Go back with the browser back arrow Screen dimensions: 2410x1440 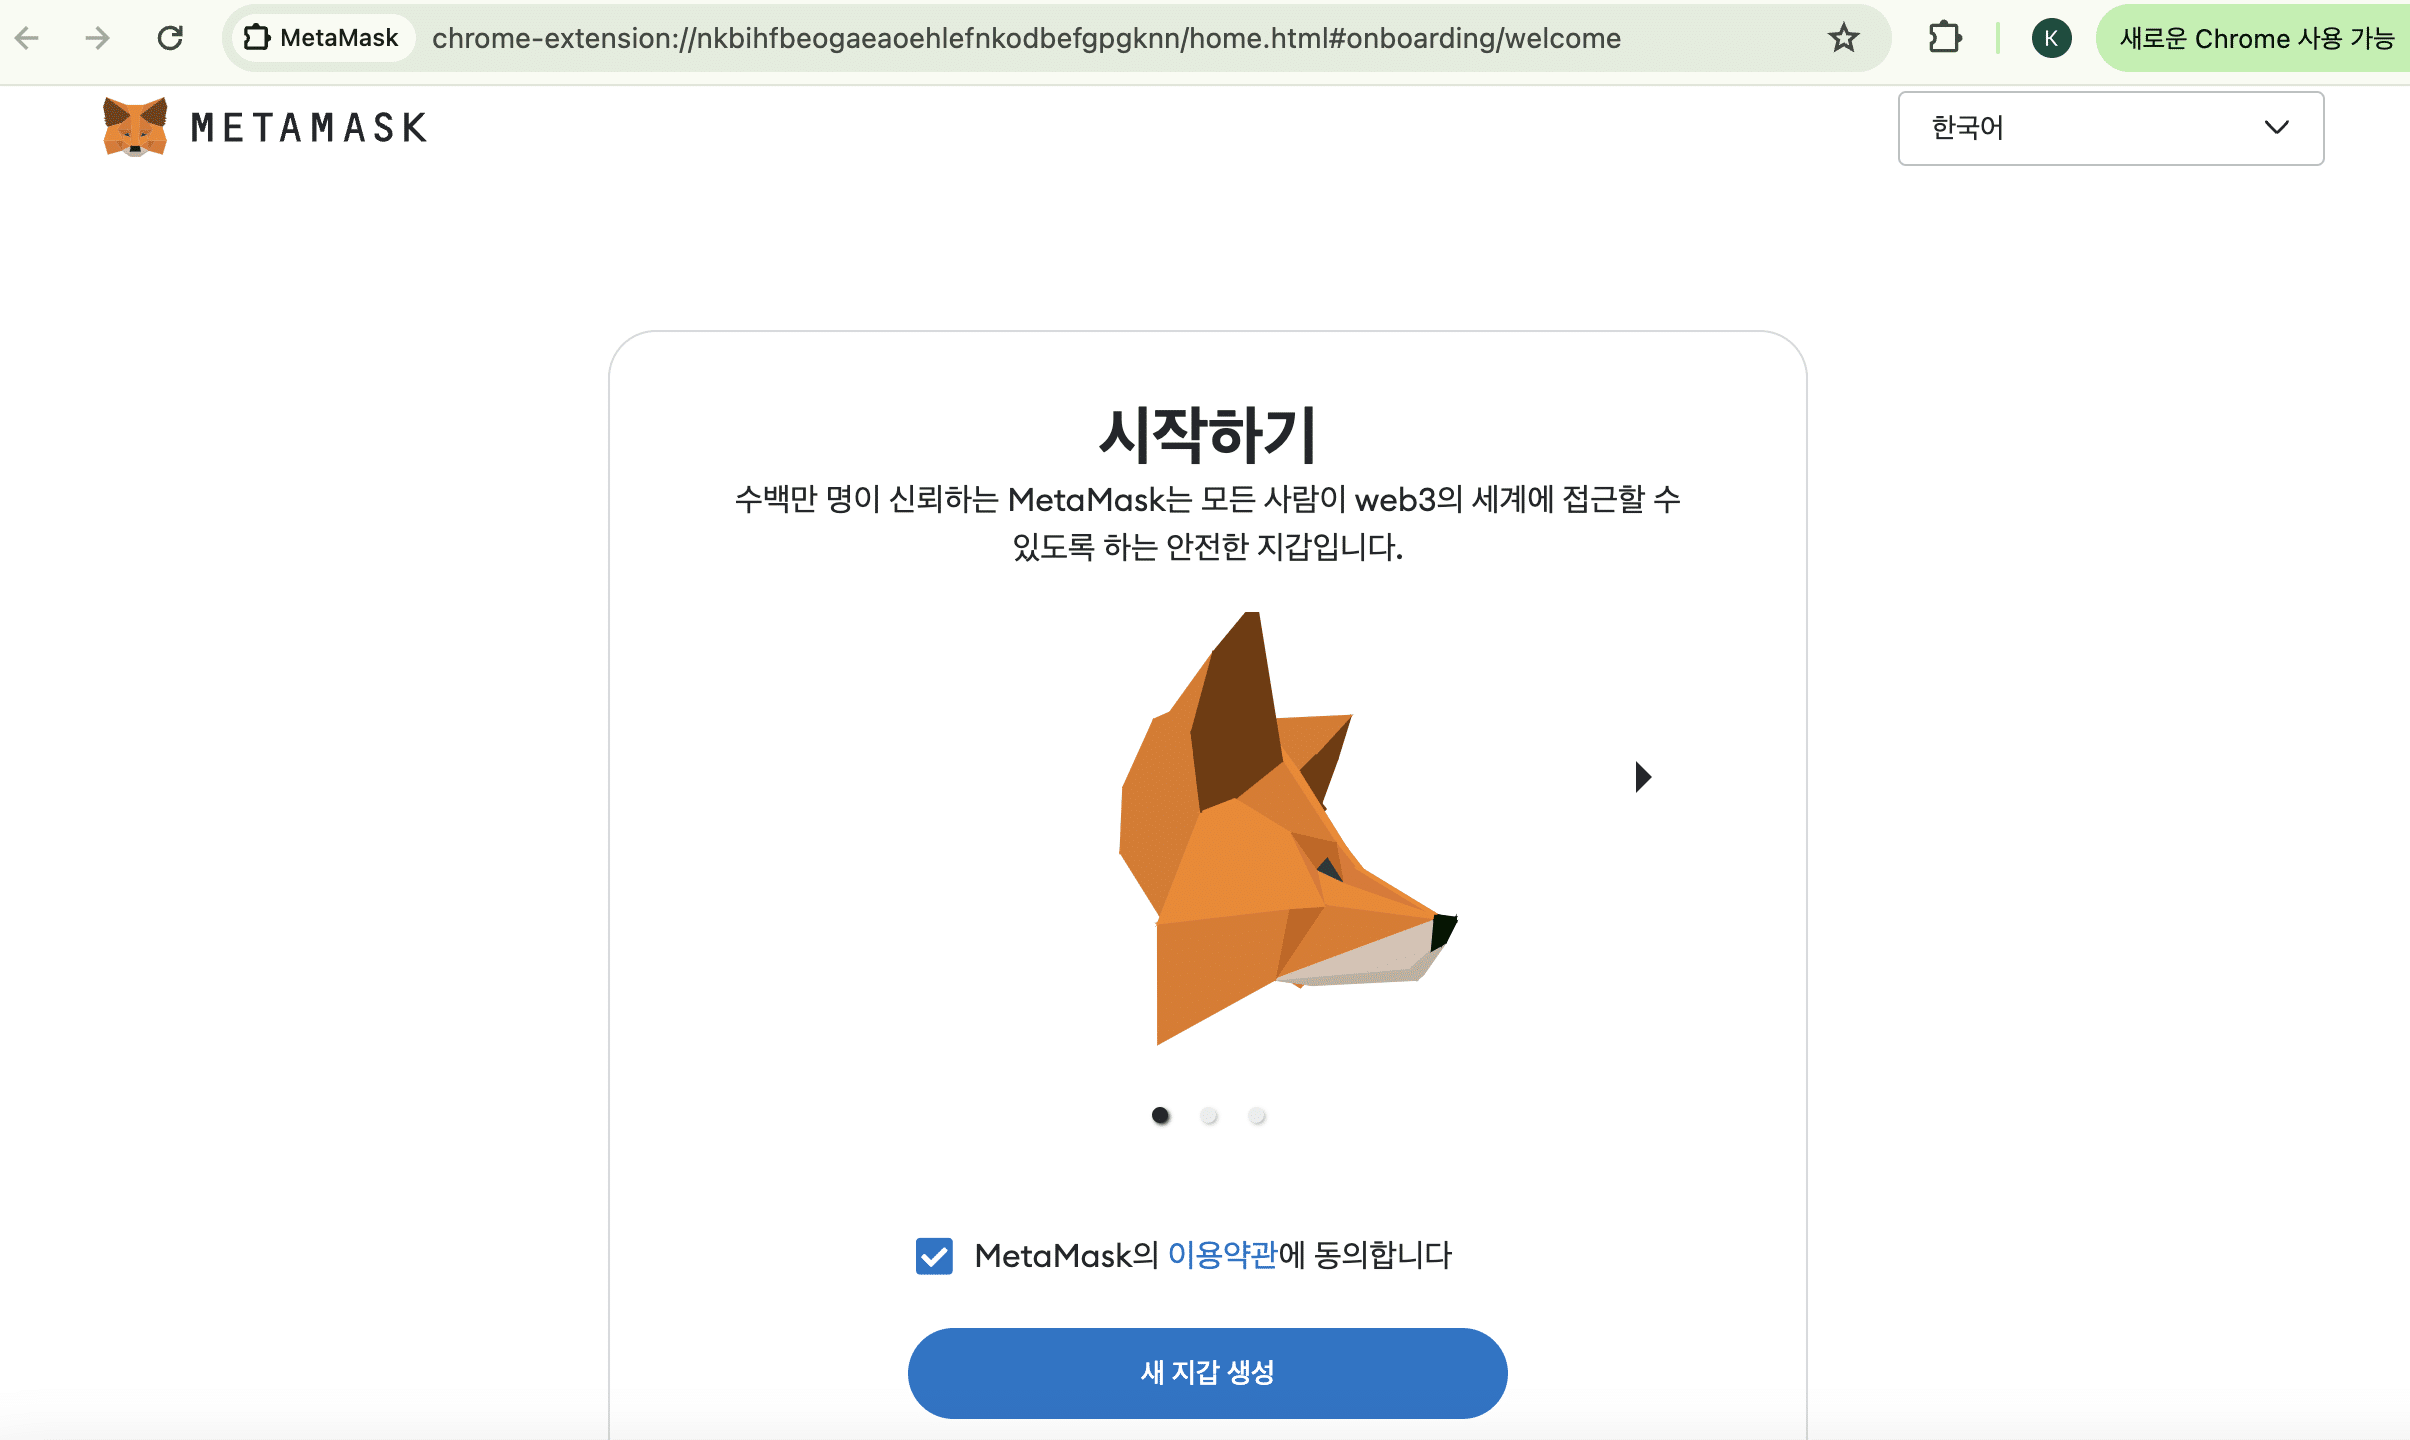[27, 38]
